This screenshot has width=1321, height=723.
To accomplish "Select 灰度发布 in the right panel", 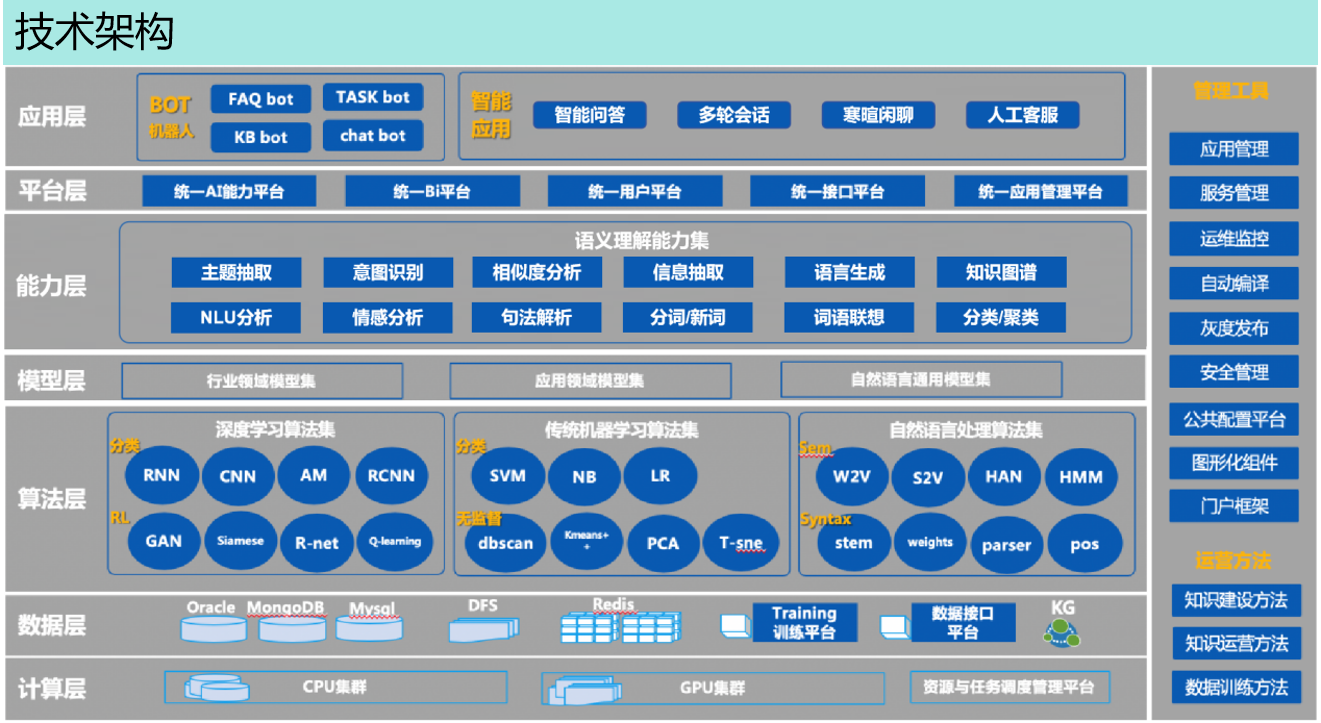I will pos(1234,328).
